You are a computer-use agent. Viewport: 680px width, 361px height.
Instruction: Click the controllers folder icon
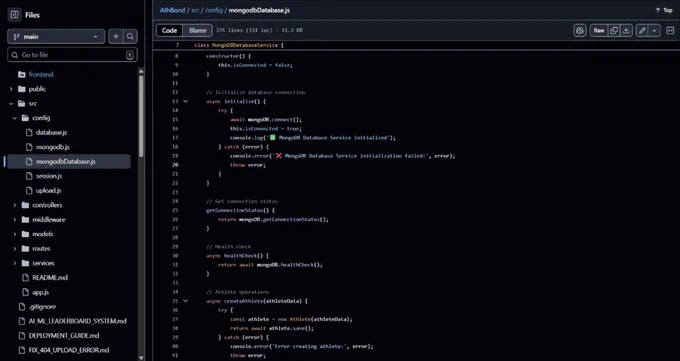click(x=25, y=205)
